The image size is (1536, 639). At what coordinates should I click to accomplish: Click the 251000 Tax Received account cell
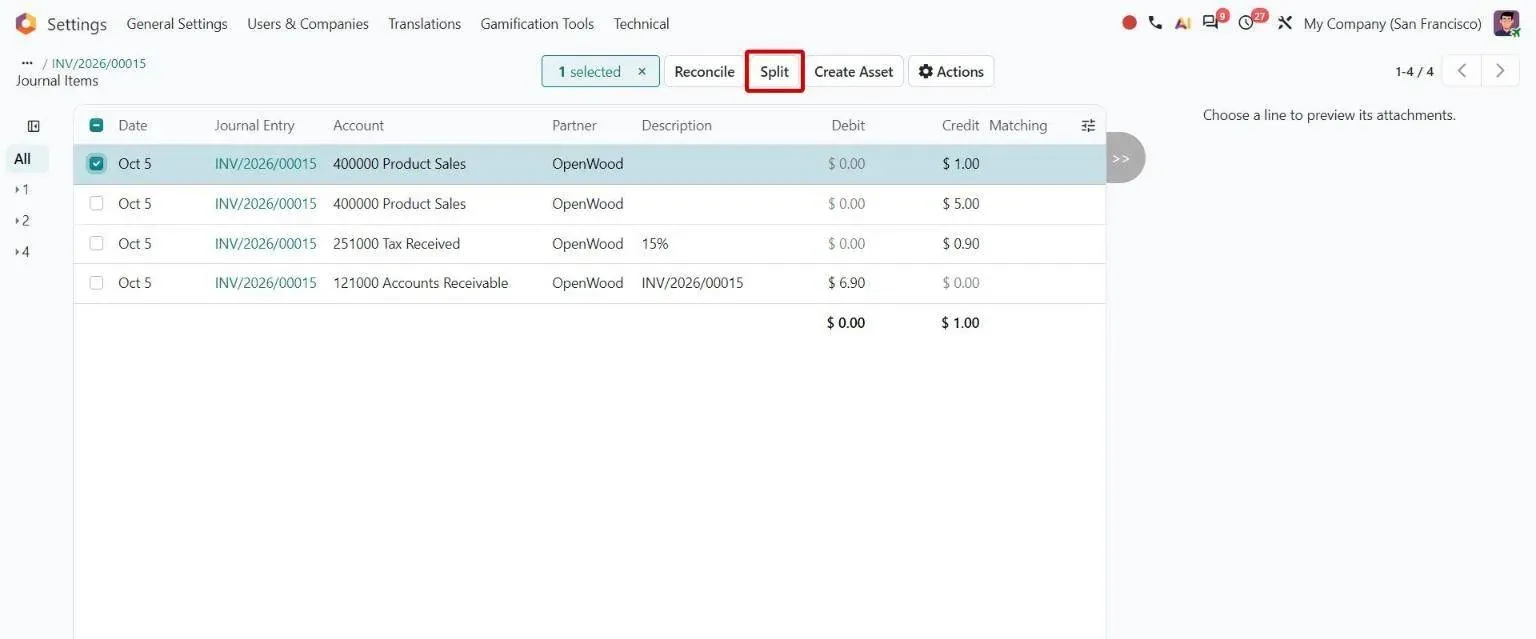396,243
